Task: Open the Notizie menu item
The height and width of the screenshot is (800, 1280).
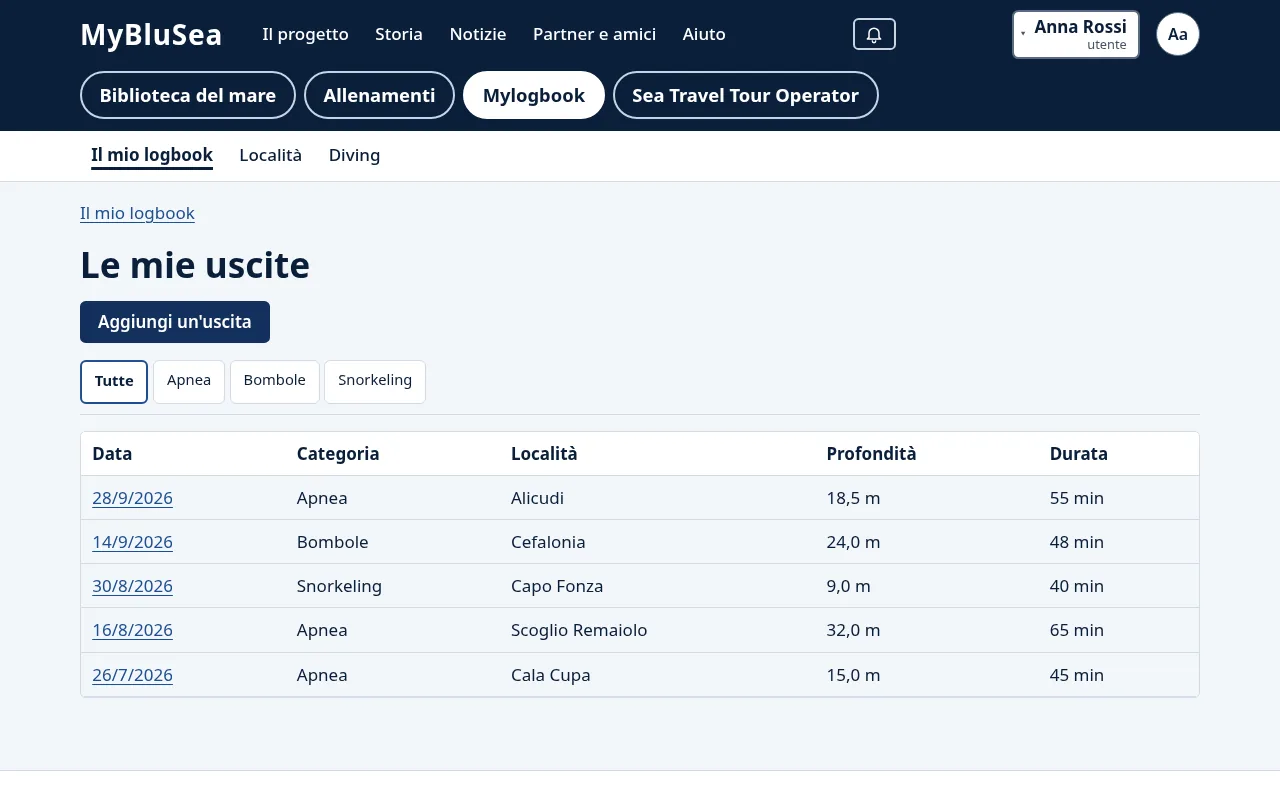Action: [x=478, y=34]
